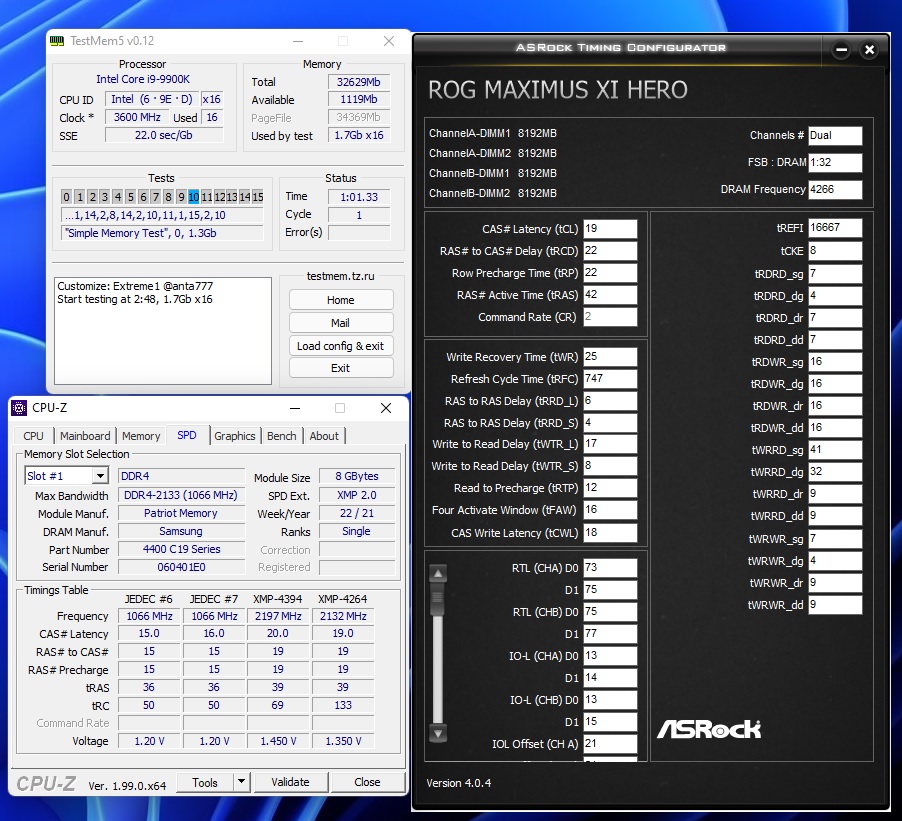This screenshot has height=821, width=902.
Task: Click the tREFI value field
Action: point(835,228)
